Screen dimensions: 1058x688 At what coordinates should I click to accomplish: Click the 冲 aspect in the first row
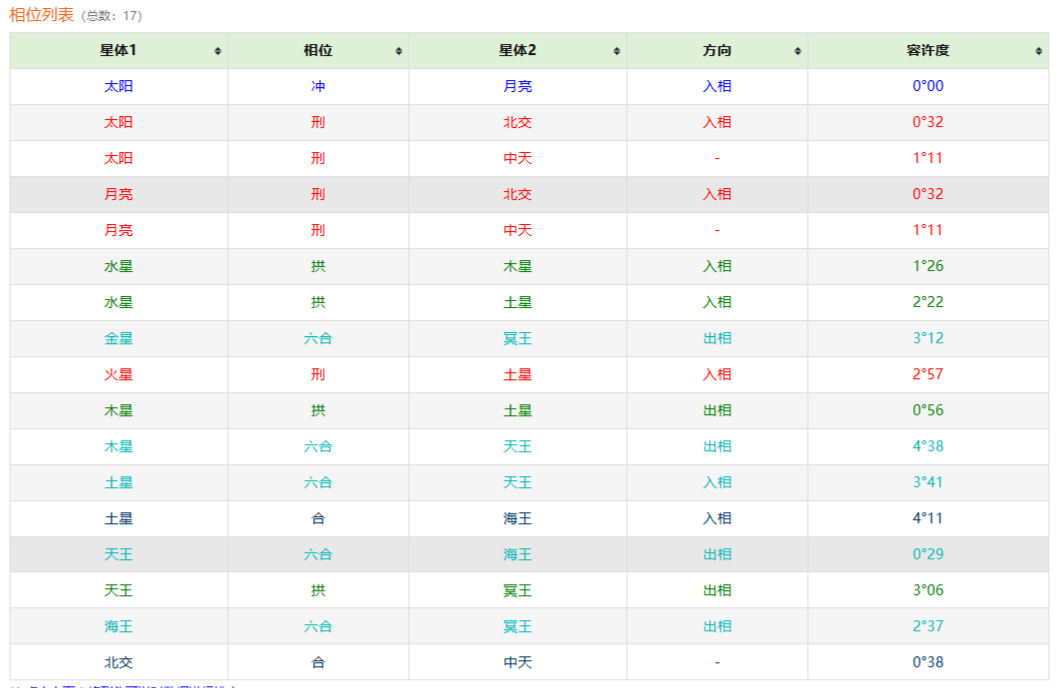pos(318,86)
